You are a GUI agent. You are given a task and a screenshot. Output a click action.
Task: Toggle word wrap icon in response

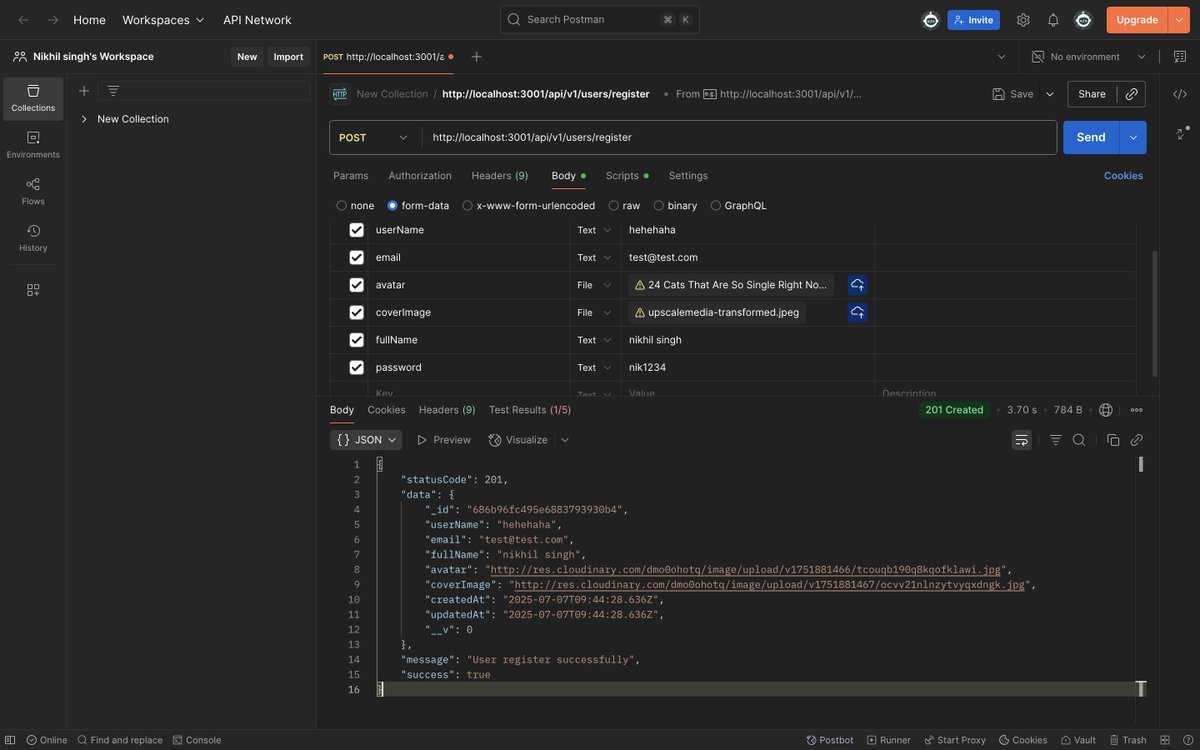(x=1021, y=440)
